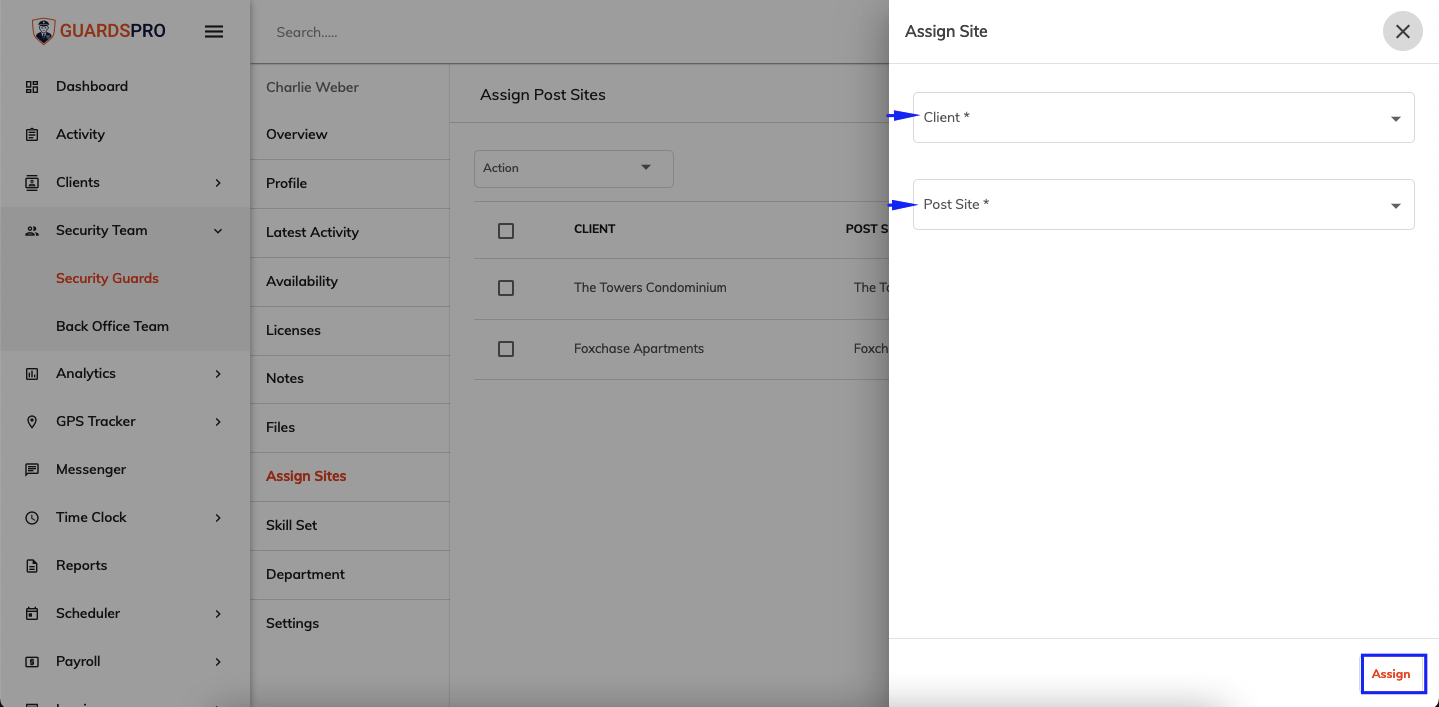Click the Analytics chart icon

tap(32, 374)
